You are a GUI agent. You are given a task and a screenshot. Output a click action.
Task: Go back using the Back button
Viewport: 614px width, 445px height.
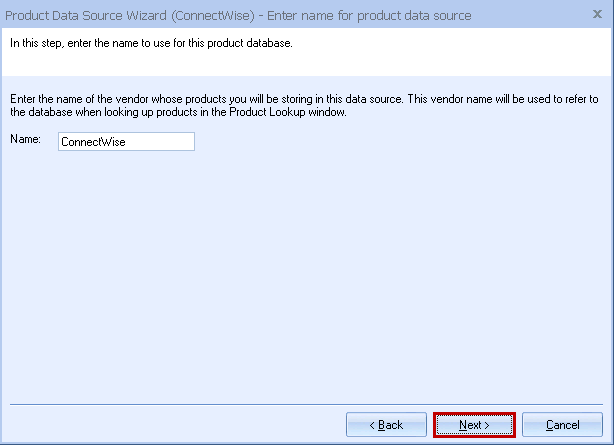386,425
